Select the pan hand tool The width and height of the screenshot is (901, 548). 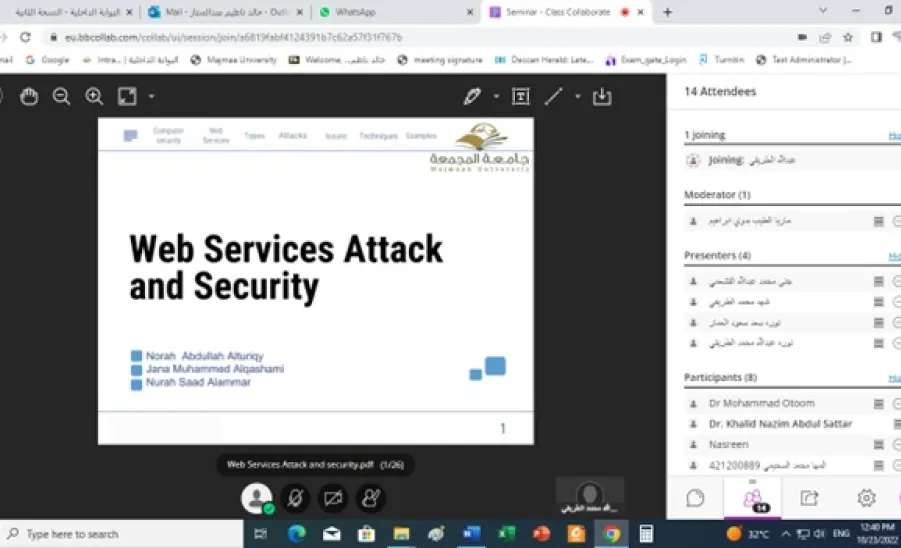point(29,97)
